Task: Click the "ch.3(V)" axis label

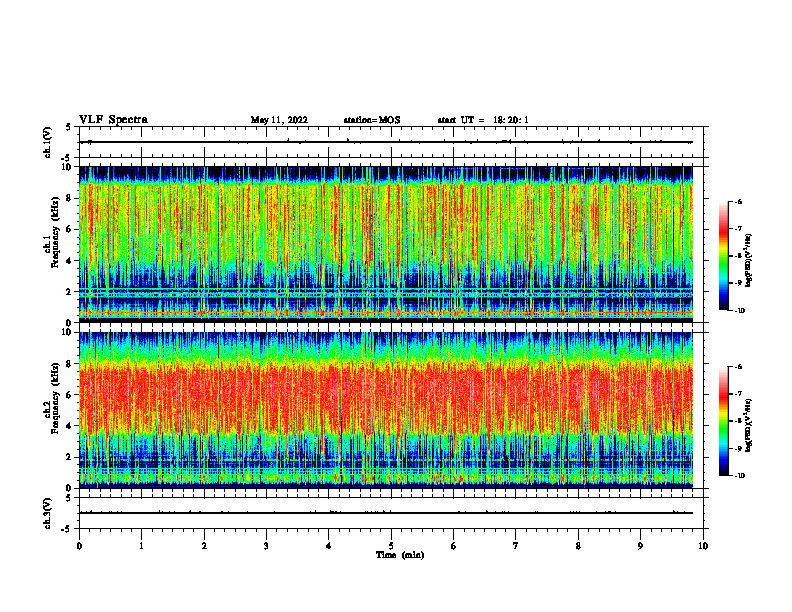Action: [48, 513]
